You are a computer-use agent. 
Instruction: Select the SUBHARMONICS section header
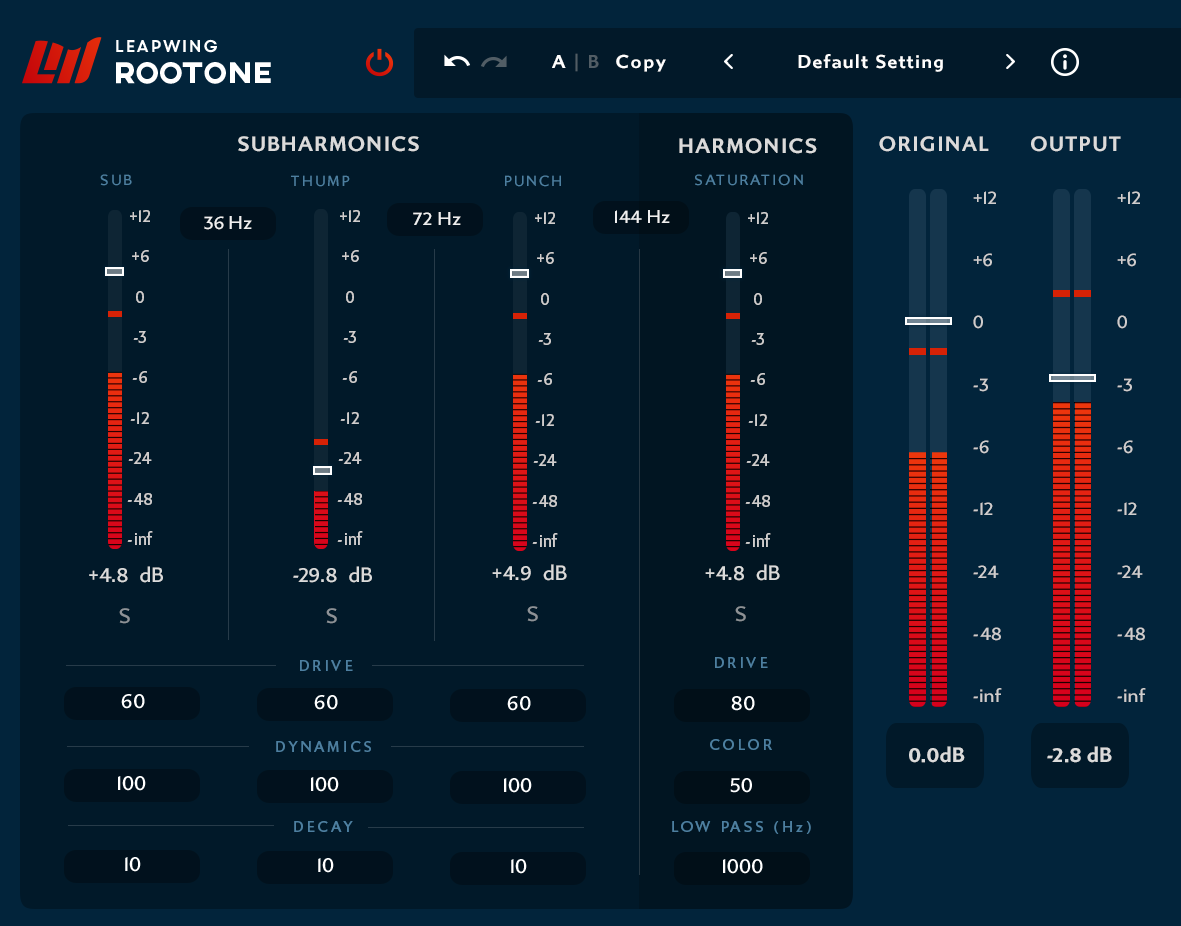click(x=328, y=144)
